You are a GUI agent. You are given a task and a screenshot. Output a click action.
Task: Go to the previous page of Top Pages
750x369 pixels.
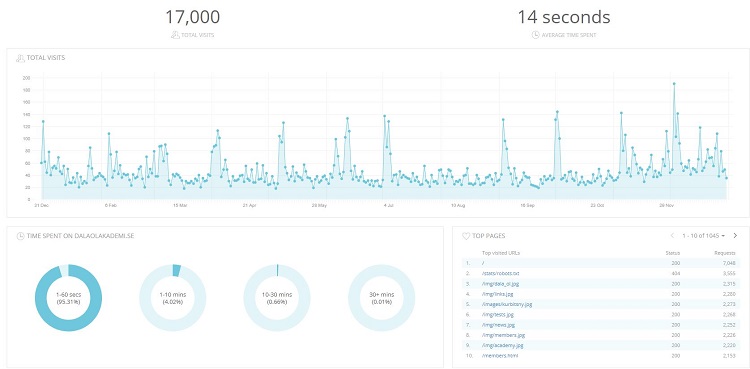673,235
